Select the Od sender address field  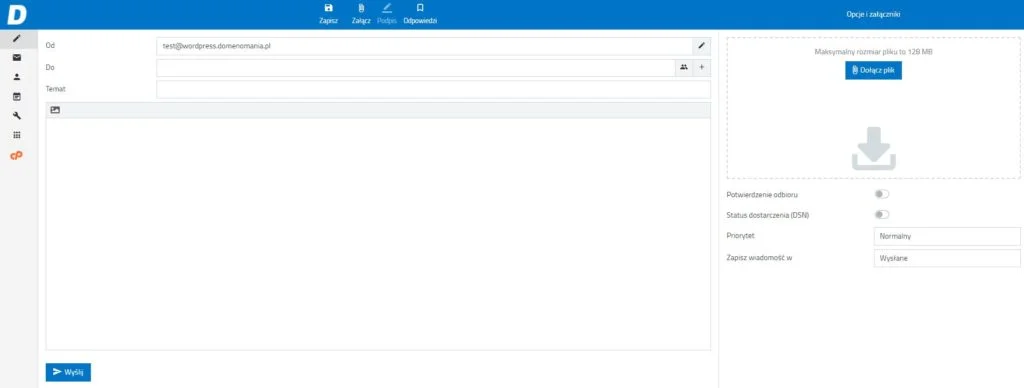424,46
